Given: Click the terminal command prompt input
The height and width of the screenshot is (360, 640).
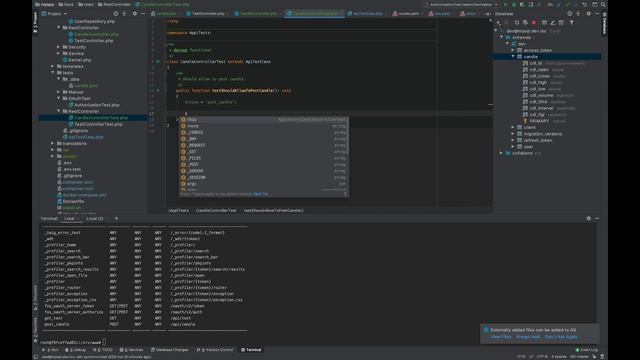Looking at the screenshot, I should pos(104,342).
